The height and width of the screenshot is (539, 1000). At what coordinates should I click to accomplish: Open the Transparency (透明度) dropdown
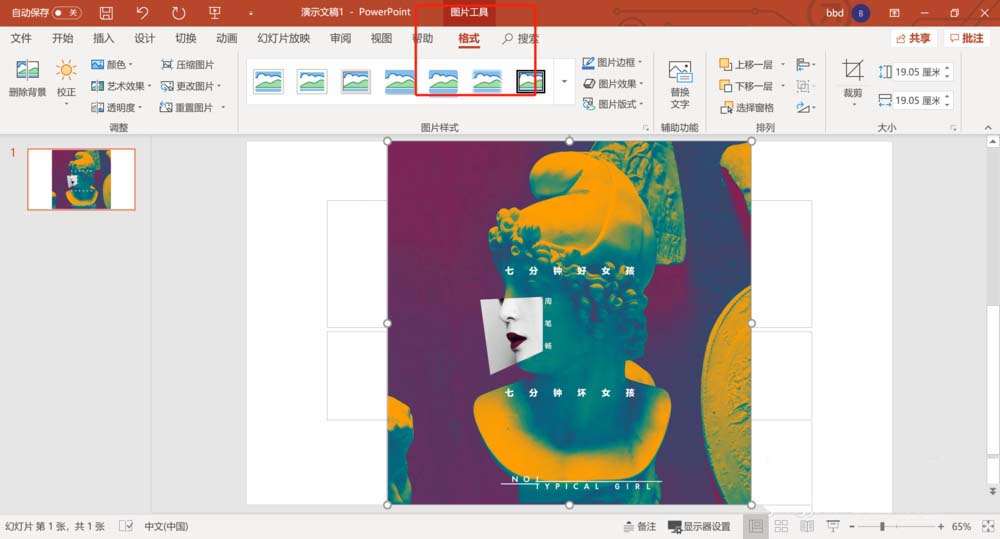[x=117, y=107]
